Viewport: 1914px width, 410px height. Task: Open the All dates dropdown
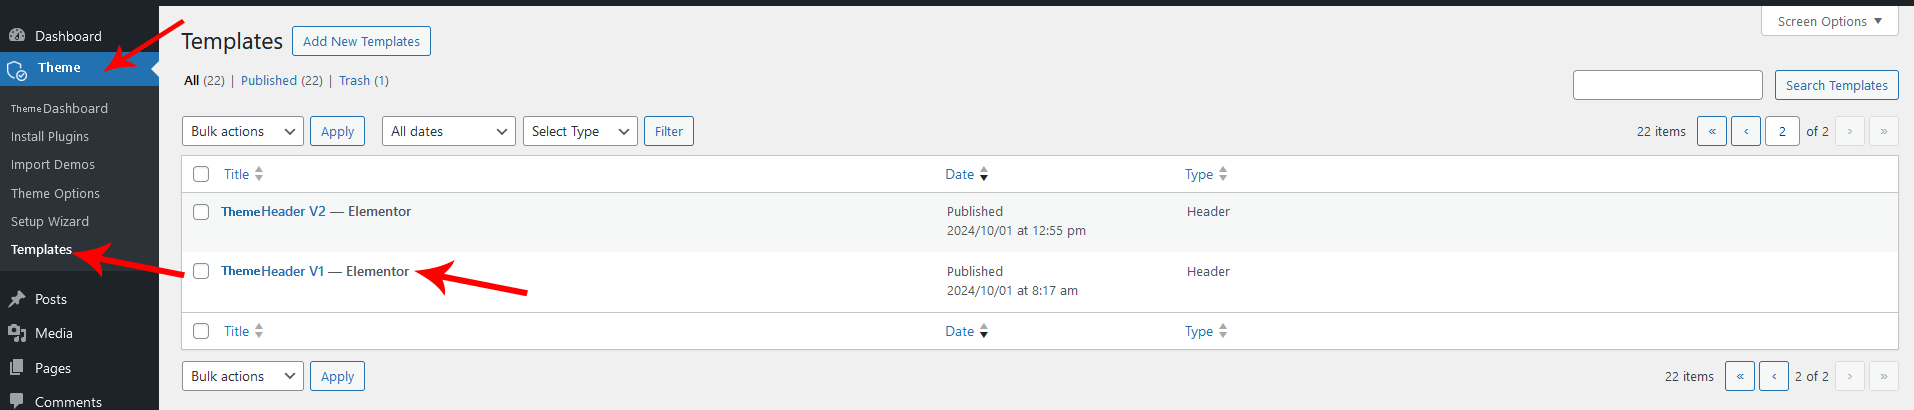(x=448, y=131)
